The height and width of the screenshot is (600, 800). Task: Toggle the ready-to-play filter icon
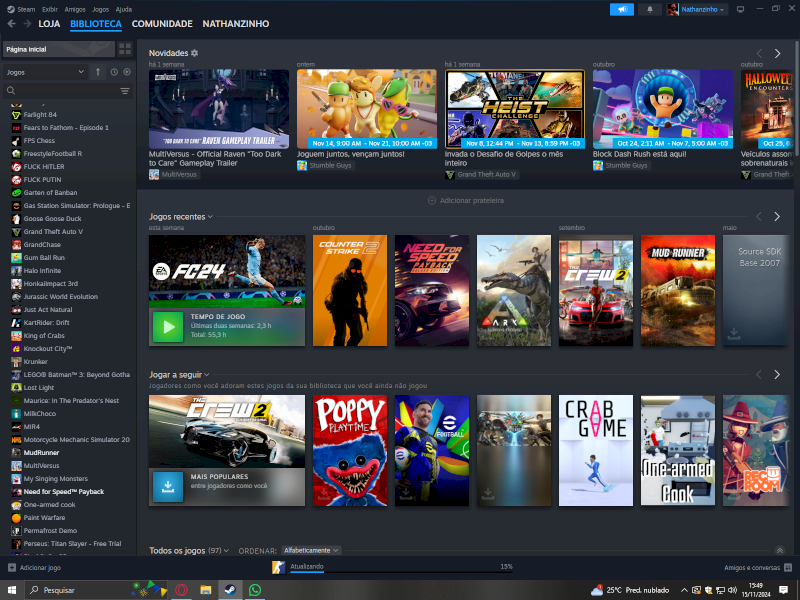127,72
